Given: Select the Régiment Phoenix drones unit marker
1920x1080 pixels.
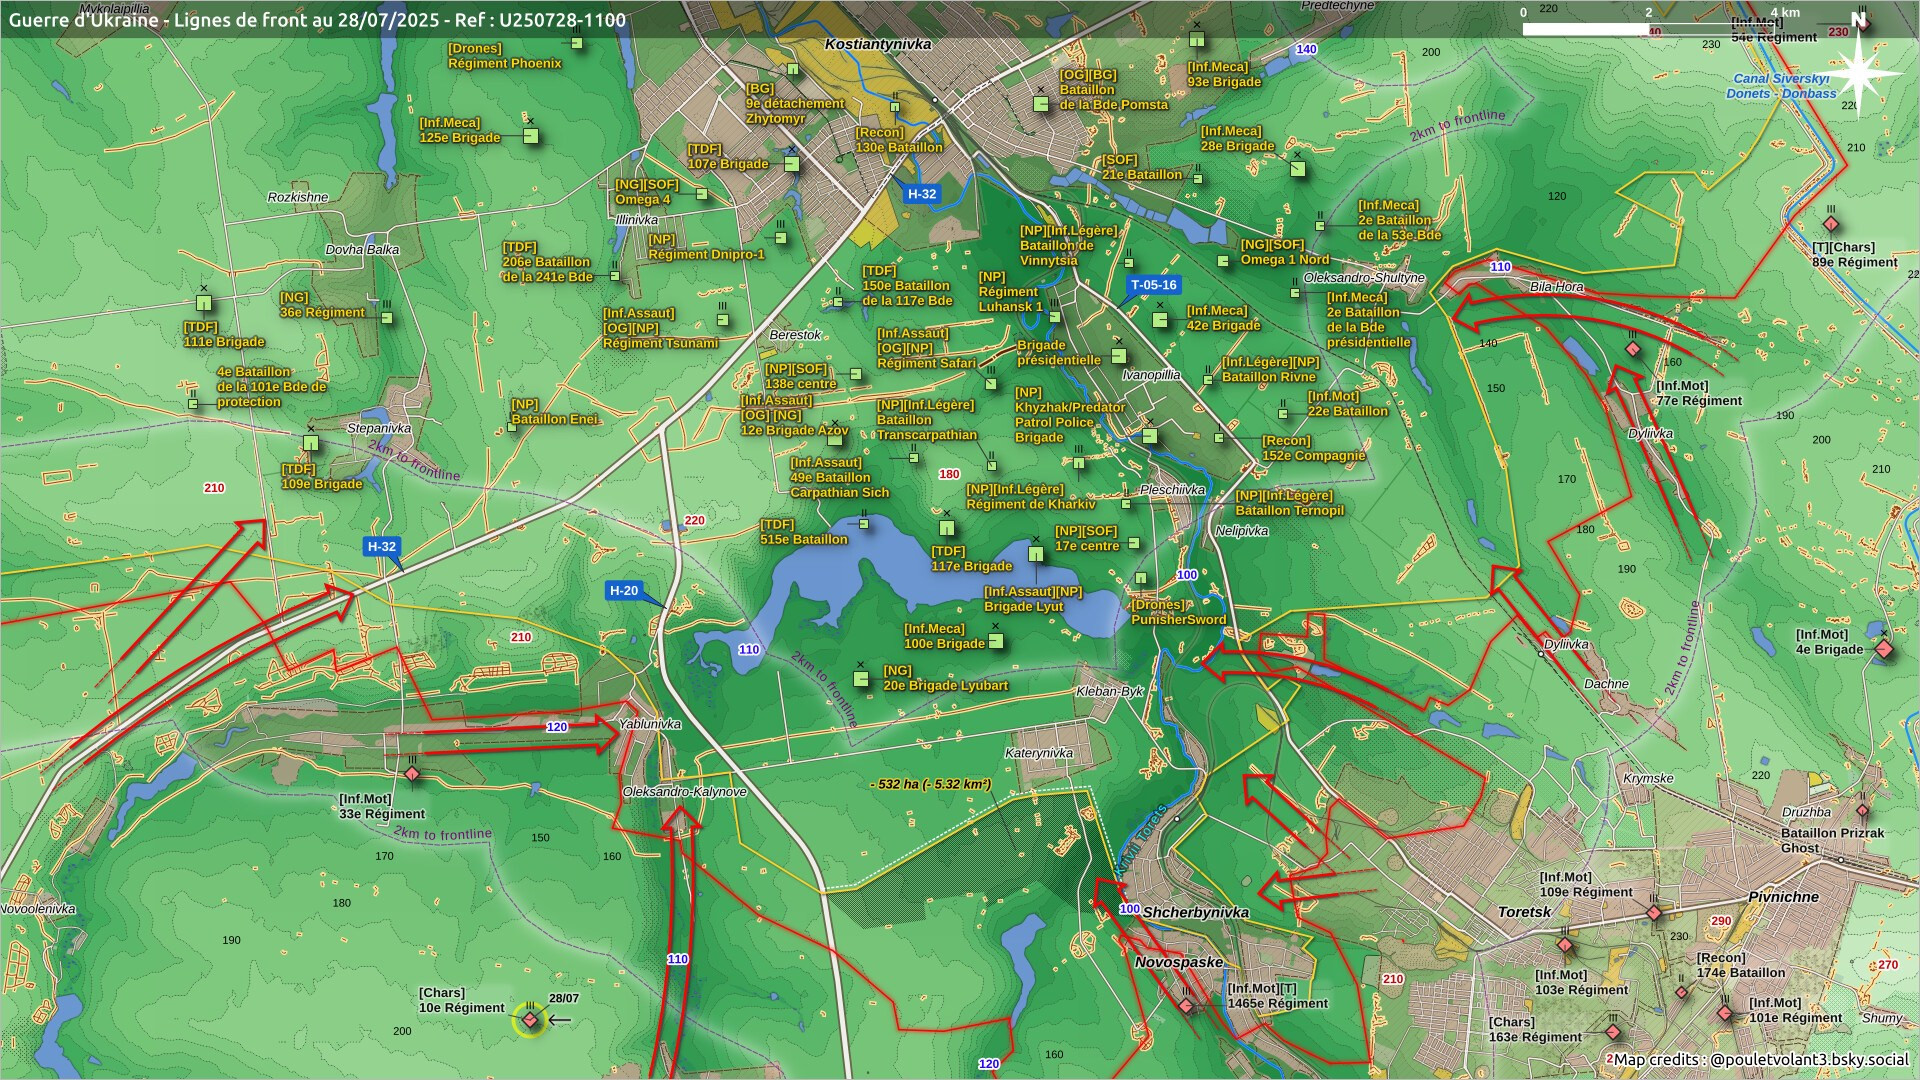Looking at the screenshot, I should [577, 43].
